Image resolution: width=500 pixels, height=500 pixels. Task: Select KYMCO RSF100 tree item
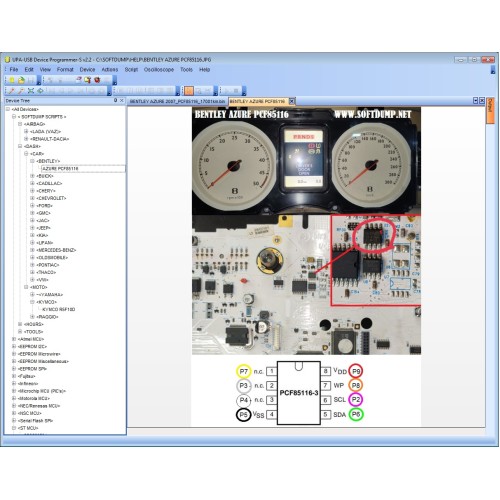[59, 309]
